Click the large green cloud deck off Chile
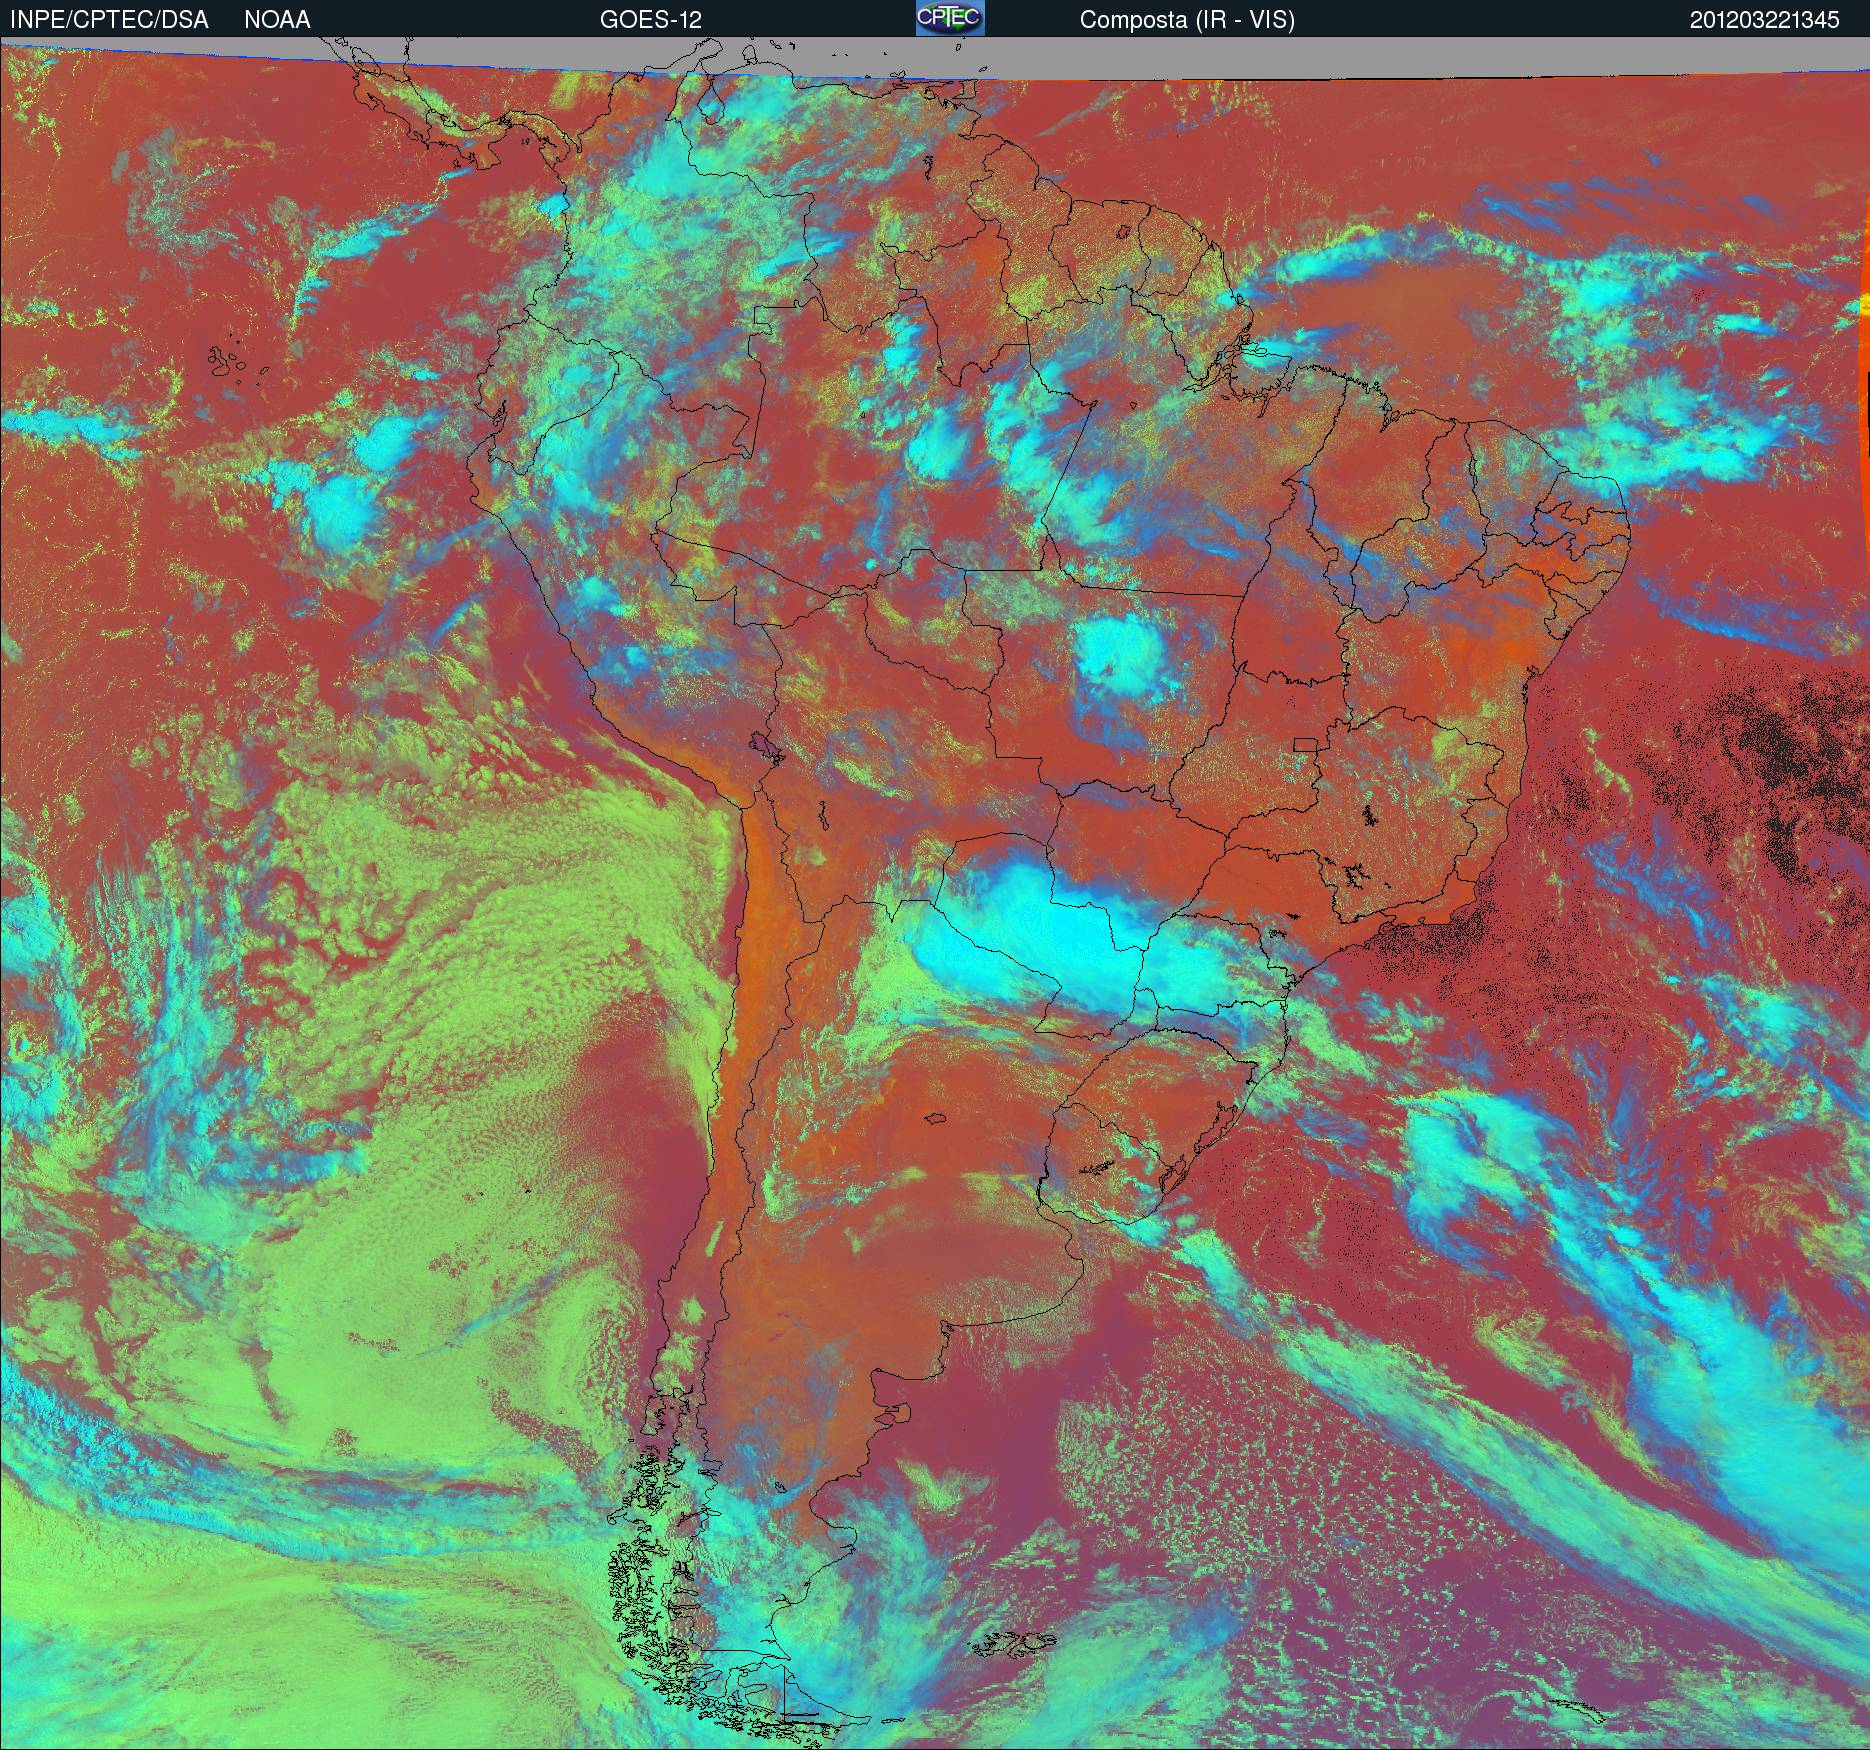The height and width of the screenshot is (1750, 1870). [x=420, y=1000]
